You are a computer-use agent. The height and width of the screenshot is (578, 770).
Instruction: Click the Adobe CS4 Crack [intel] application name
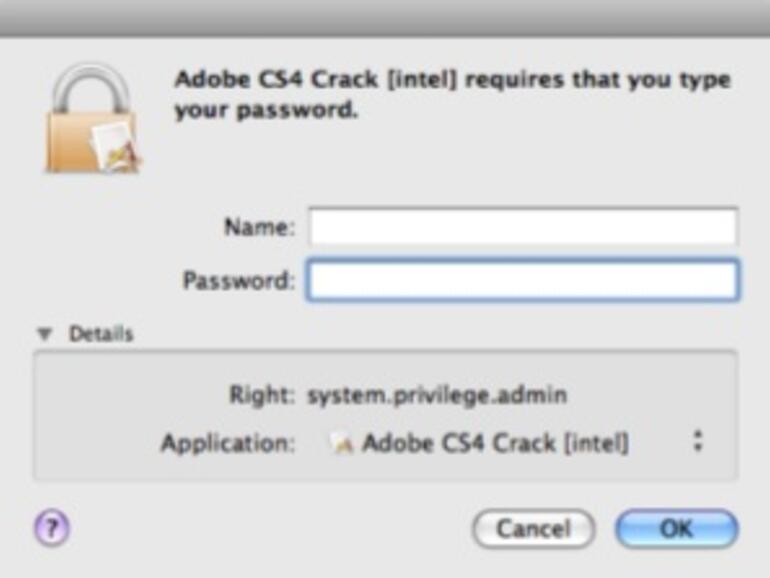pyautogui.click(x=495, y=443)
